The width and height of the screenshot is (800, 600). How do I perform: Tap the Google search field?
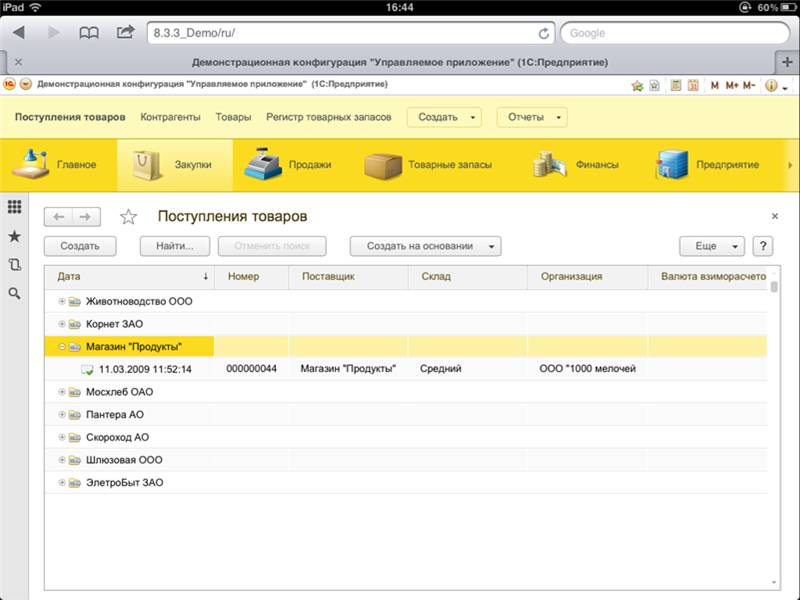675,33
